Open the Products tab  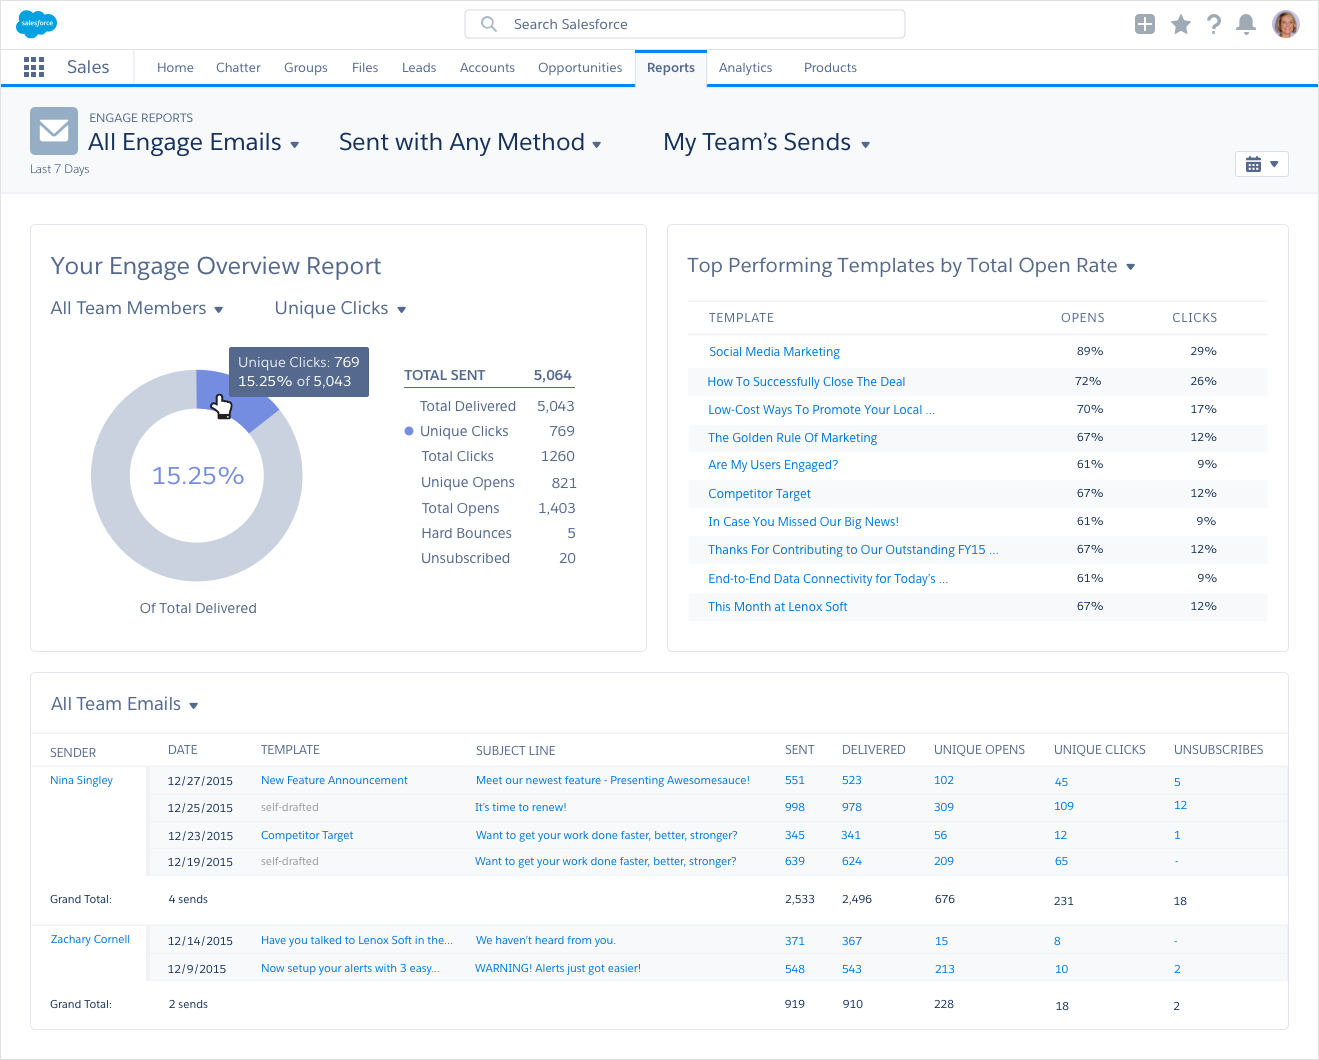pos(830,68)
